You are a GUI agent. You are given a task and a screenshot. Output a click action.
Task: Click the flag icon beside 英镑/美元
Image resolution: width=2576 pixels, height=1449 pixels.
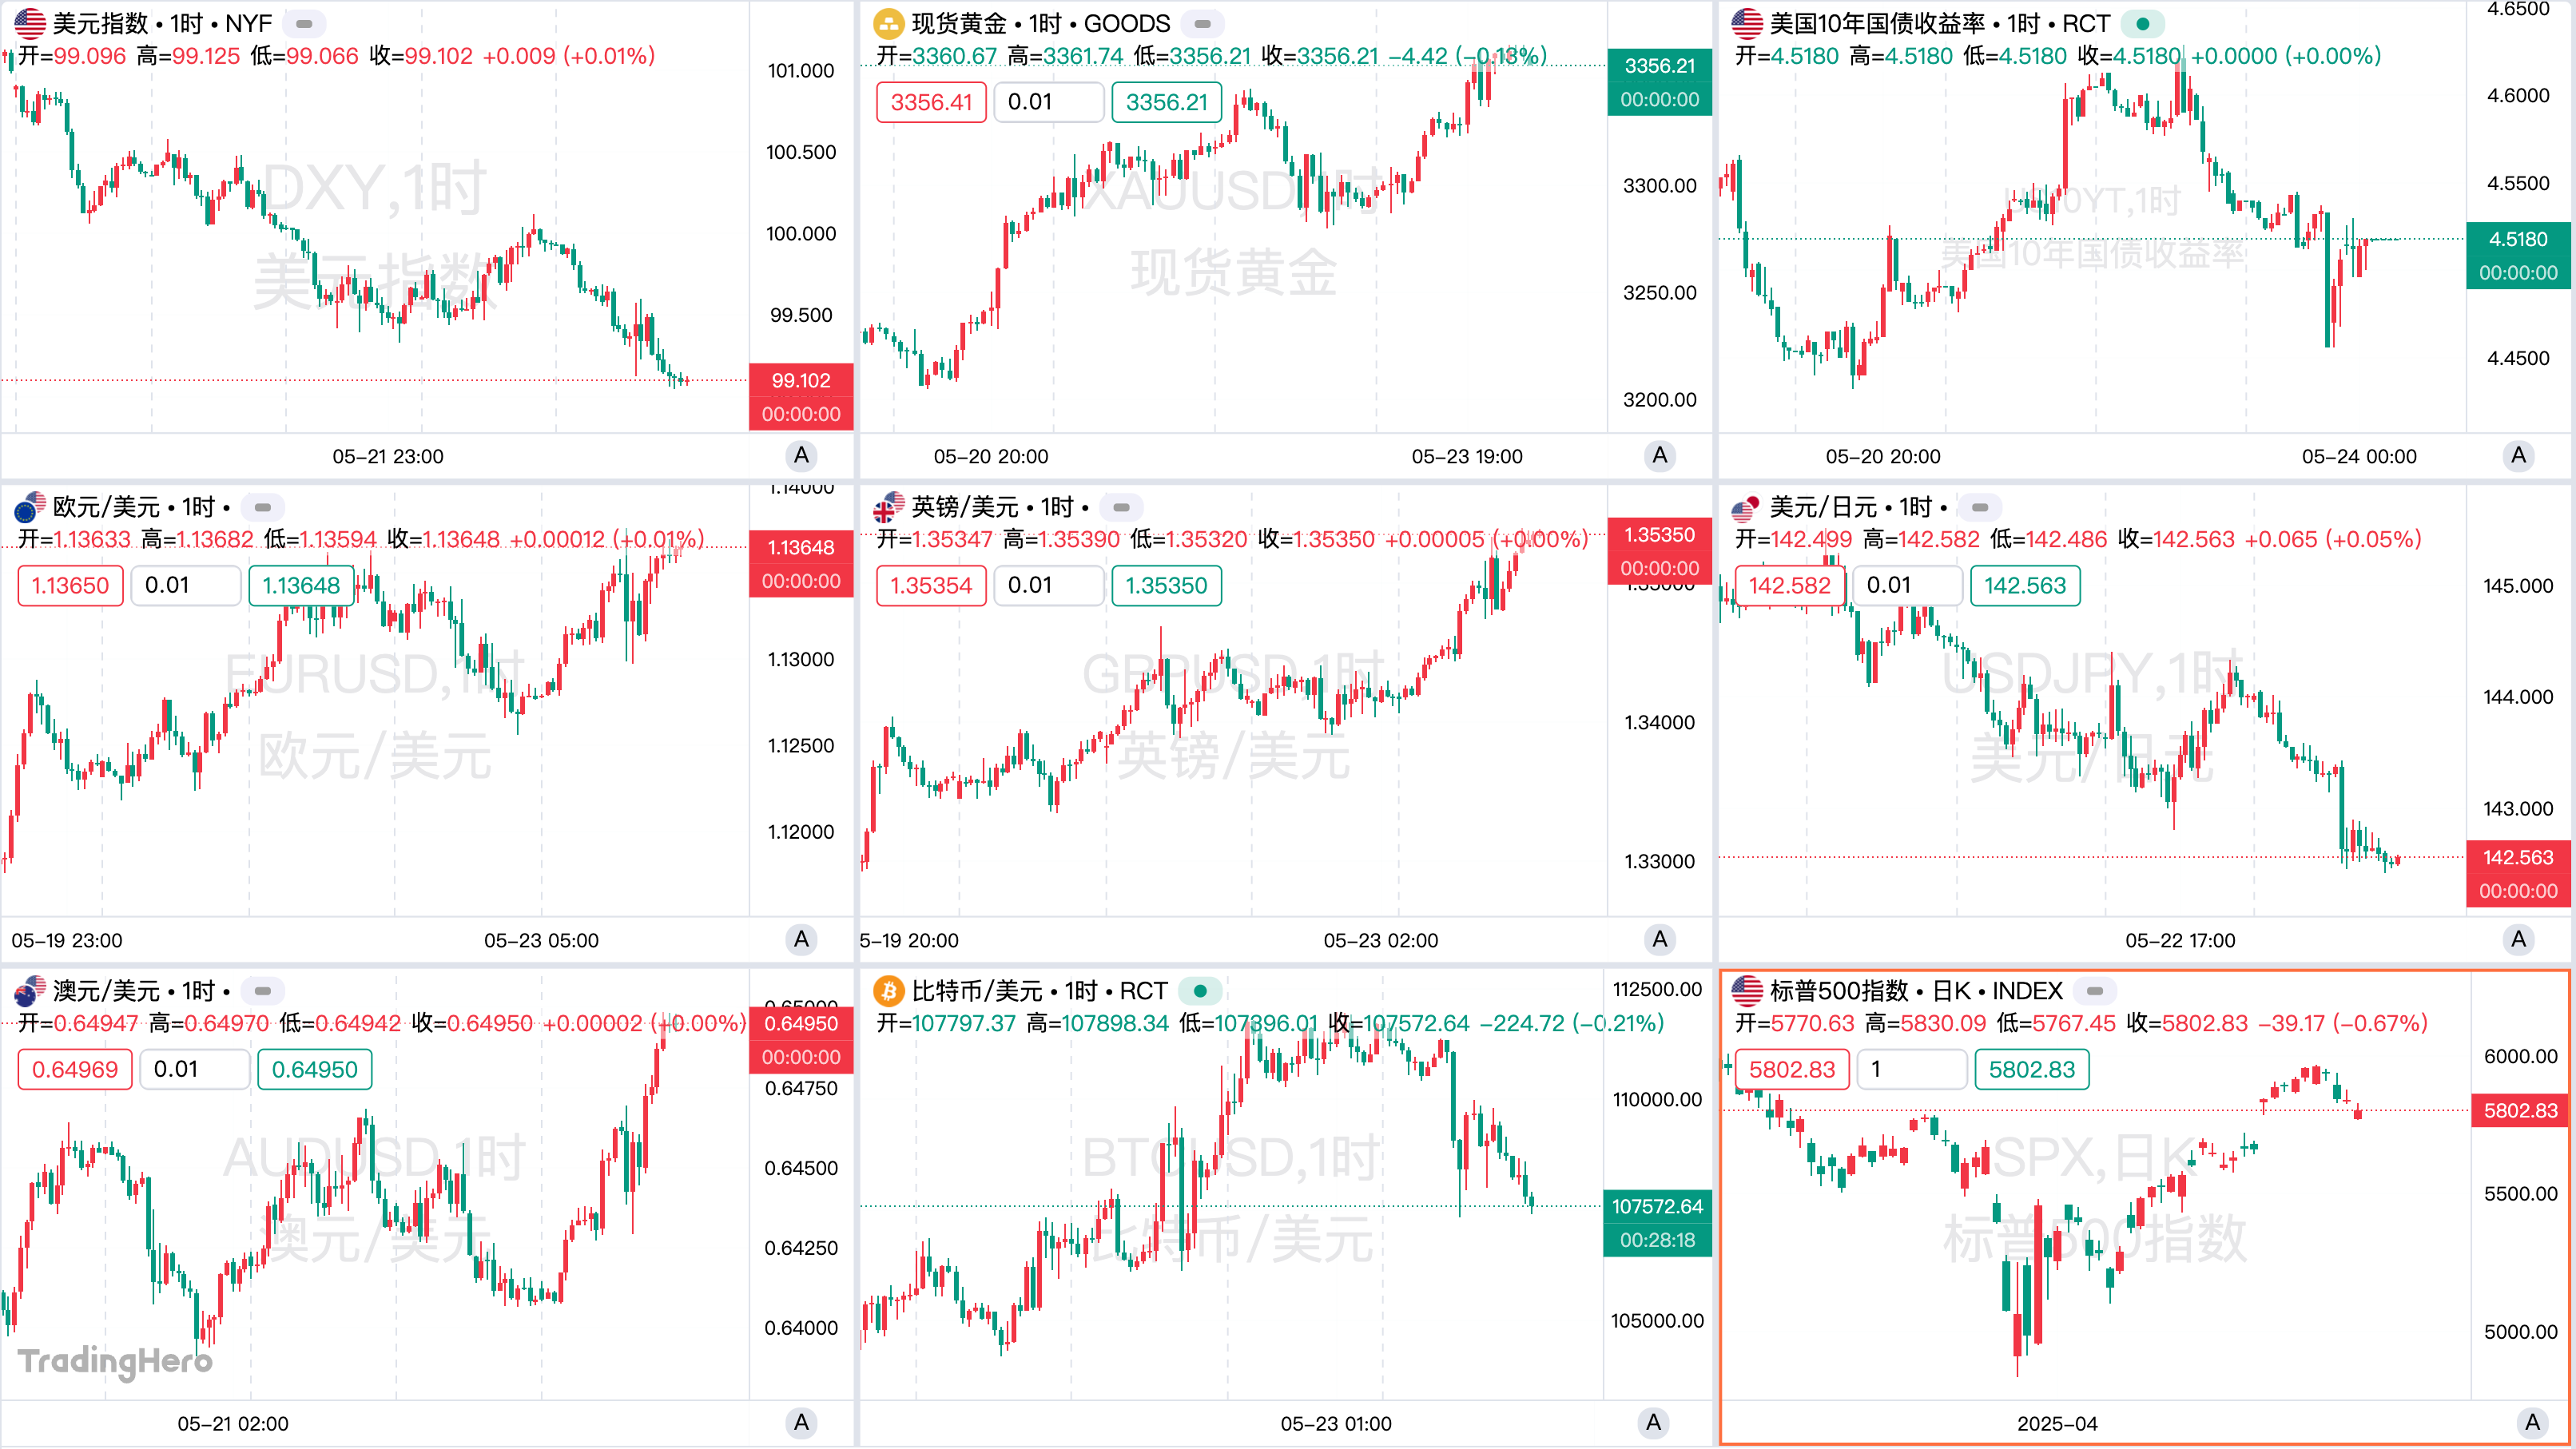point(888,507)
